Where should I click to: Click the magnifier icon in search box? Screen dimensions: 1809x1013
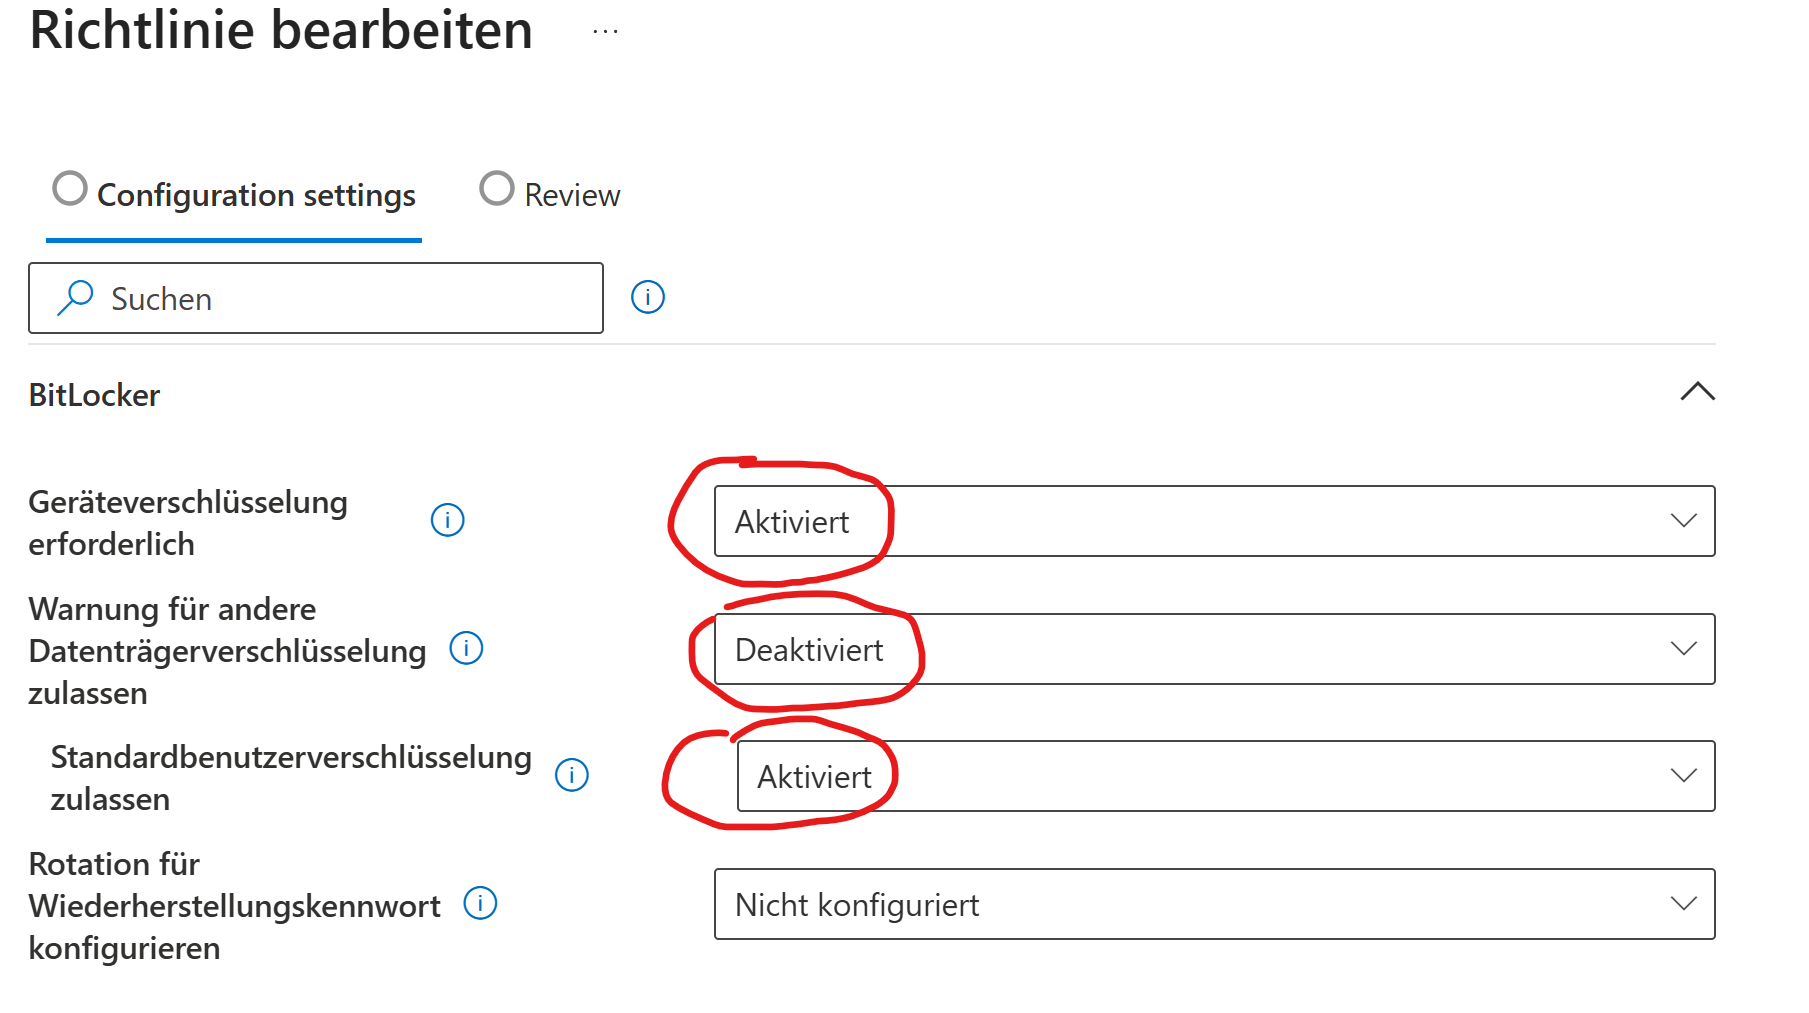point(75,298)
